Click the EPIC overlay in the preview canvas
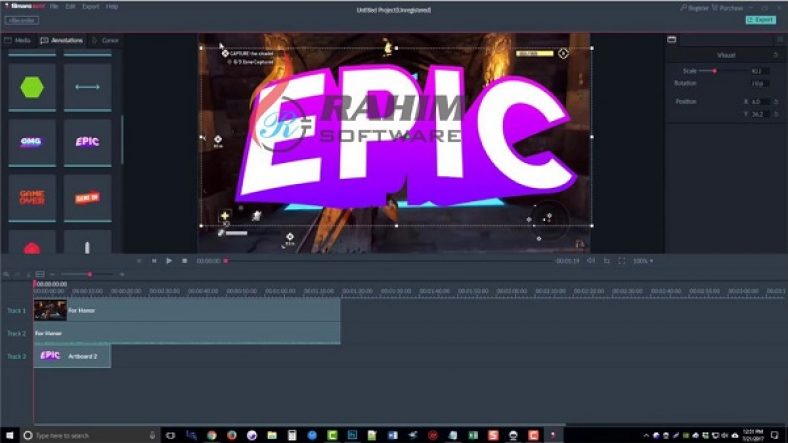 coord(407,138)
